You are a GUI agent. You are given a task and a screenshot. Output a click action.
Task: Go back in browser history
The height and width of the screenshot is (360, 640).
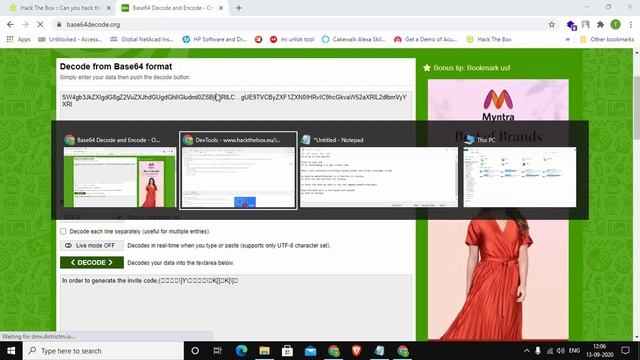pyautogui.click(x=10, y=24)
